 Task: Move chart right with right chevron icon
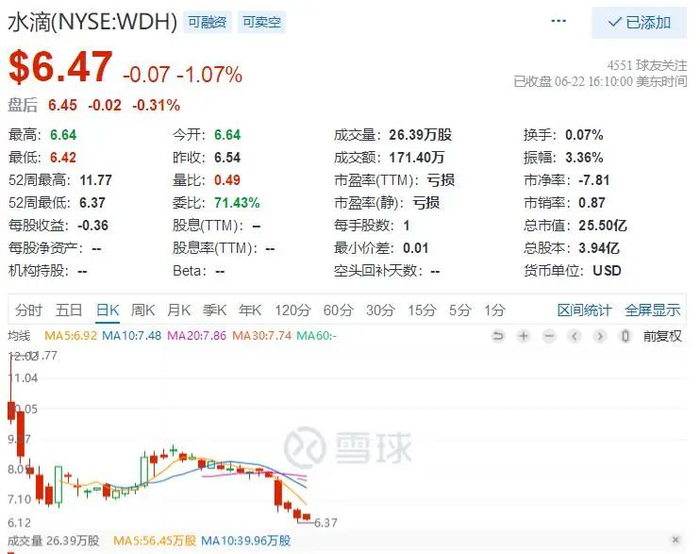click(600, 336)
